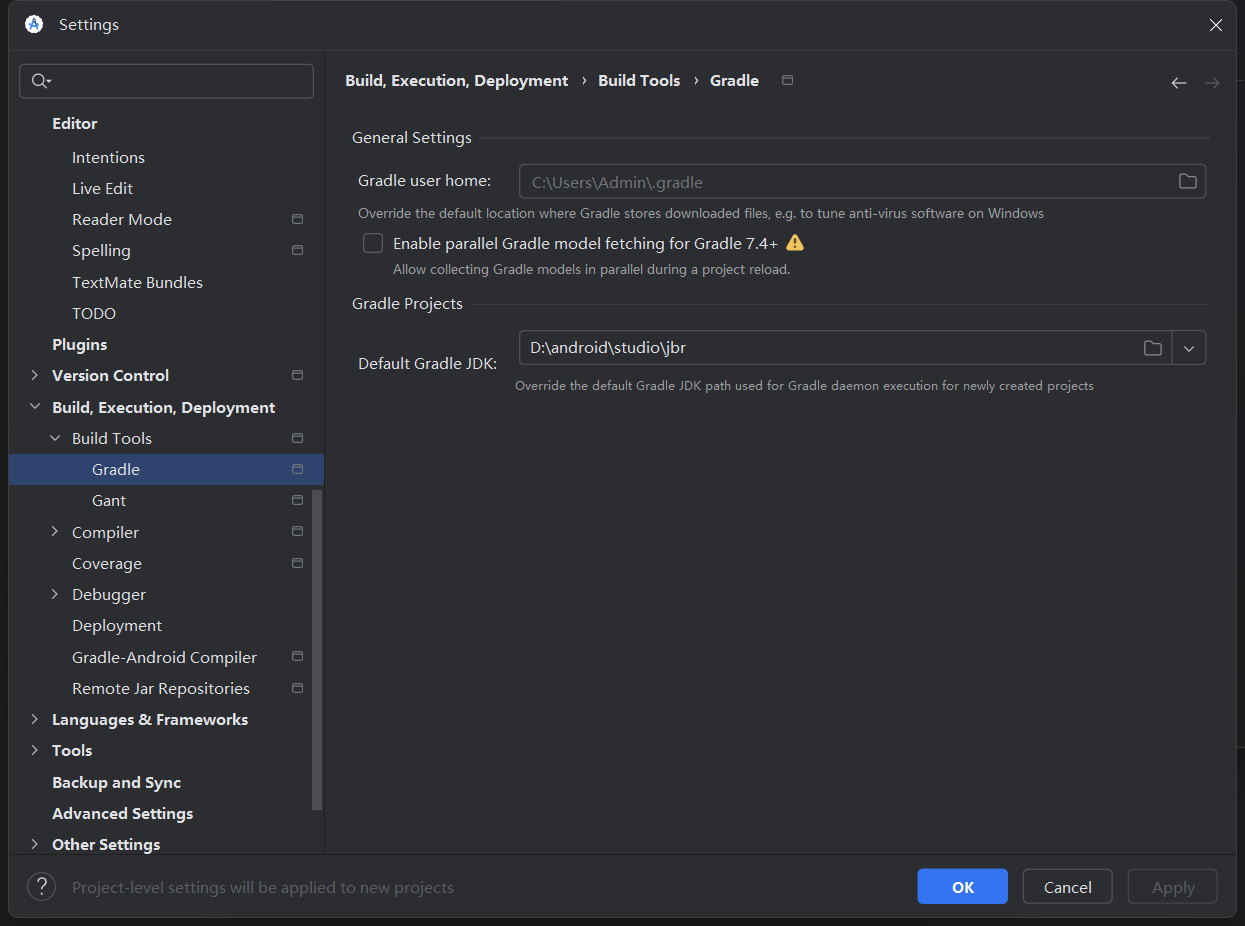Screen dimensions: 1245x926
Task: Click the warning icon beside parallel fetching
Action: [x=795, y=243]
